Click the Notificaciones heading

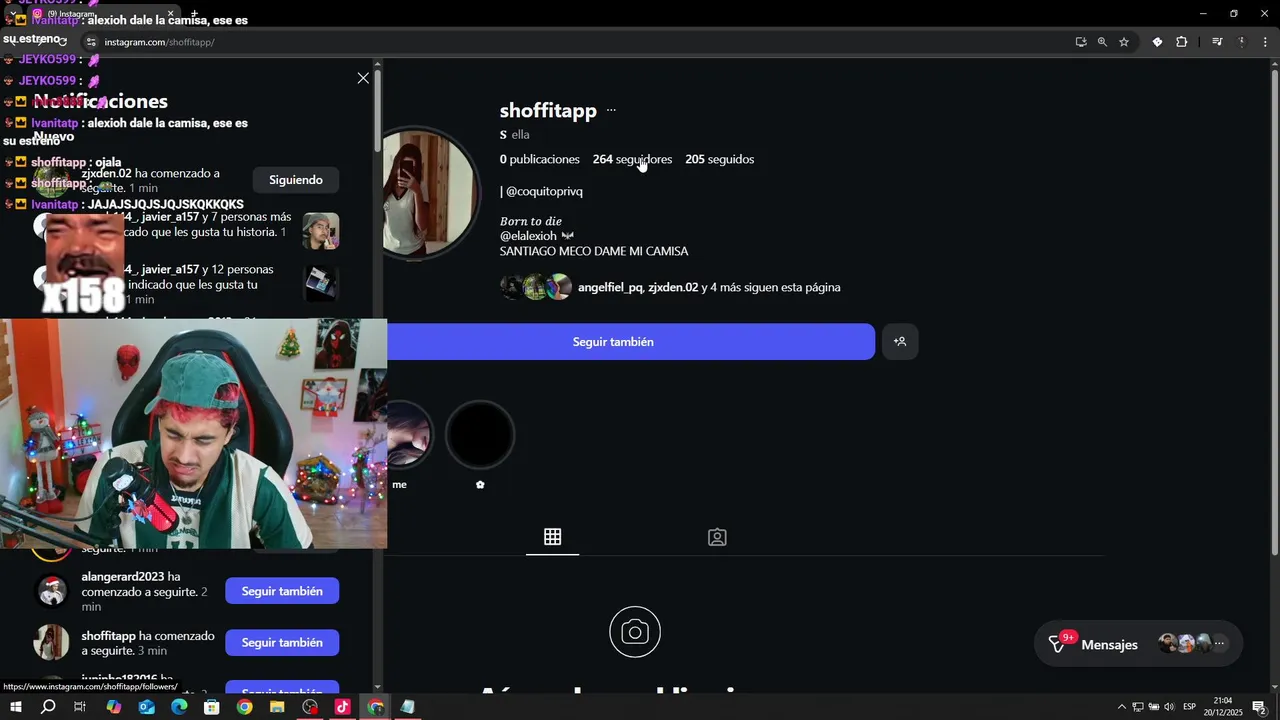click(100, 101)
